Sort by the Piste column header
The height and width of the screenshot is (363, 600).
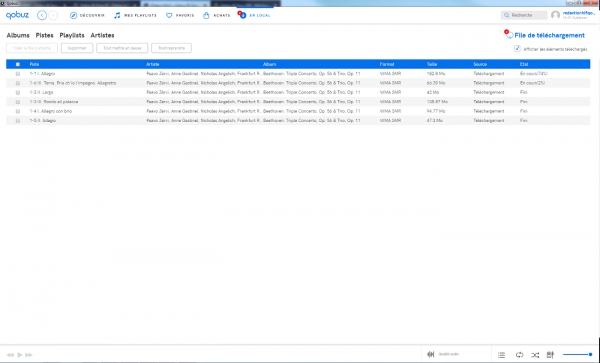34,64
